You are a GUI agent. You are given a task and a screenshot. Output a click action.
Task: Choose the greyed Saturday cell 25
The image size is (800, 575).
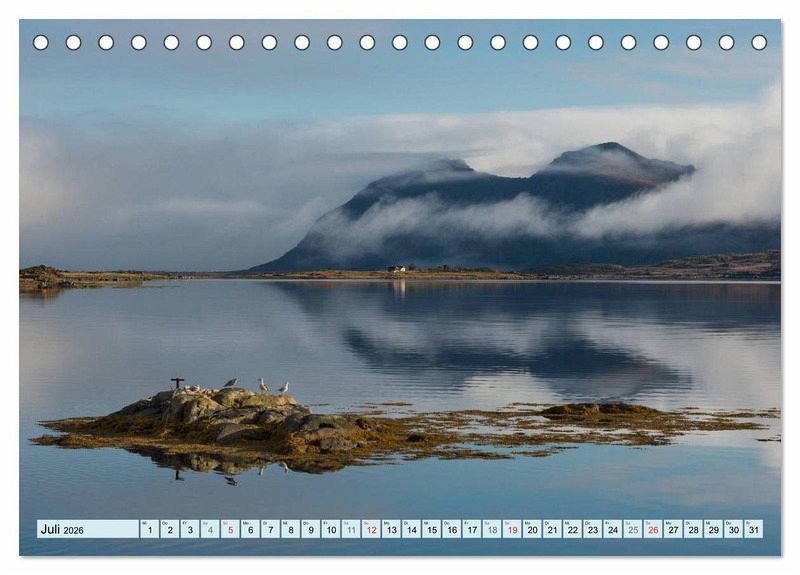click(x=633, y=529)
